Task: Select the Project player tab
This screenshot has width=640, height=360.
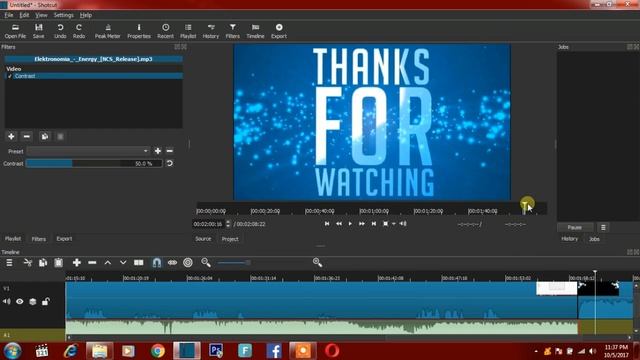Action: click(230, 239)
